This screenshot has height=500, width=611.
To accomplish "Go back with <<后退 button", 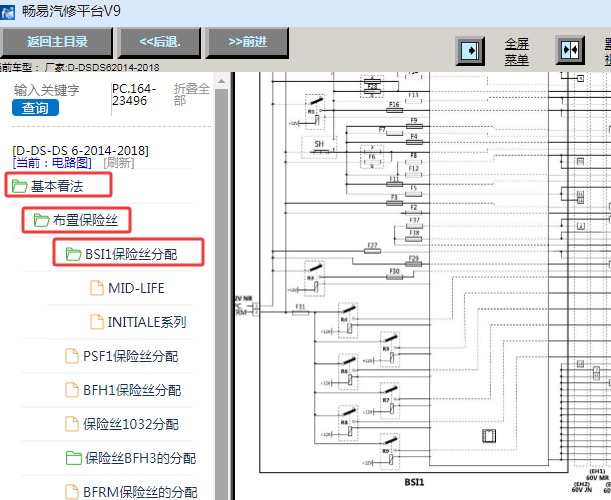I will [160, 42].
